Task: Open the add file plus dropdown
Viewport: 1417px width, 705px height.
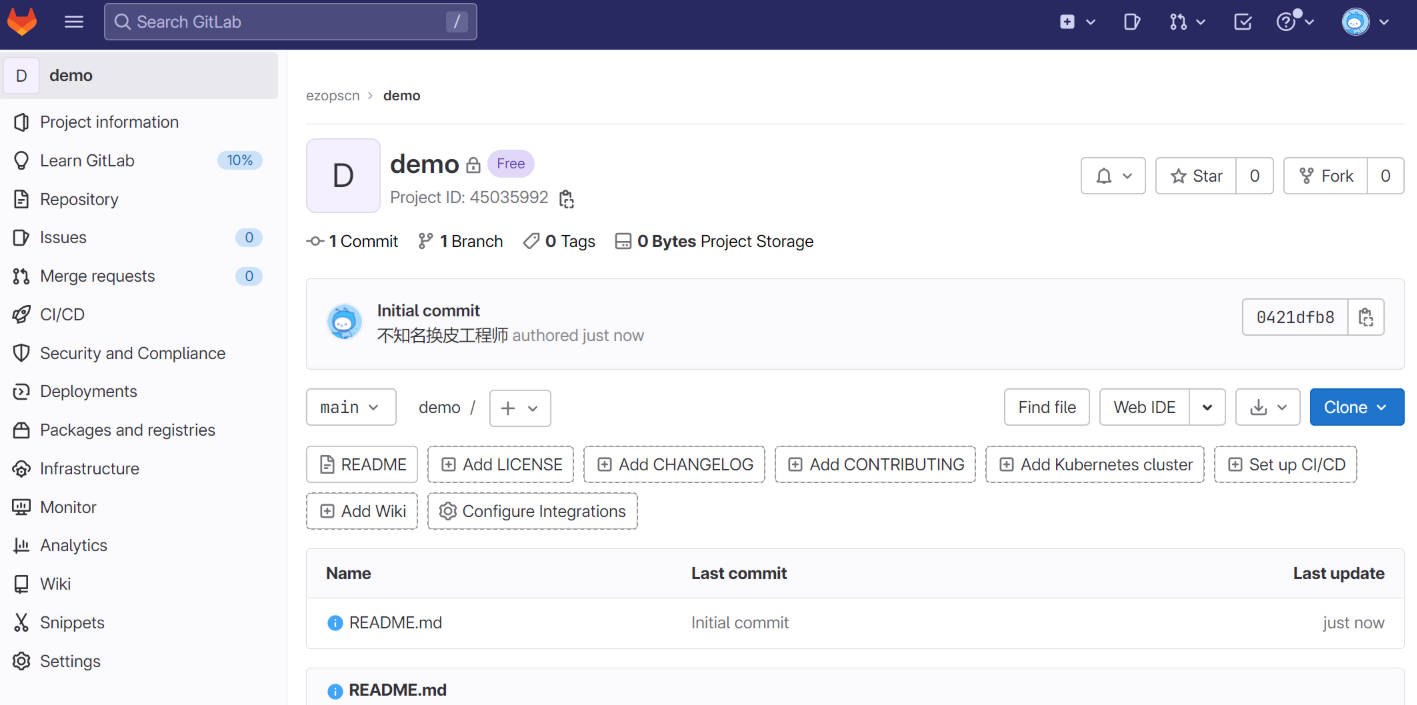Action: click(520, 408)
